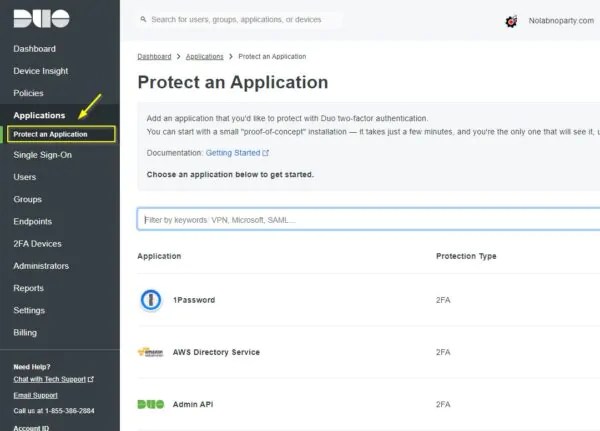Click Chat with Tech Support link
This screenshot has width=600, height=431.
tap(49, 379)
